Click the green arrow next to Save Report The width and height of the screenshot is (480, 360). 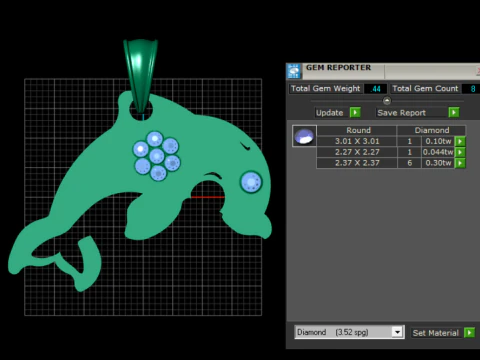point(454,113)
